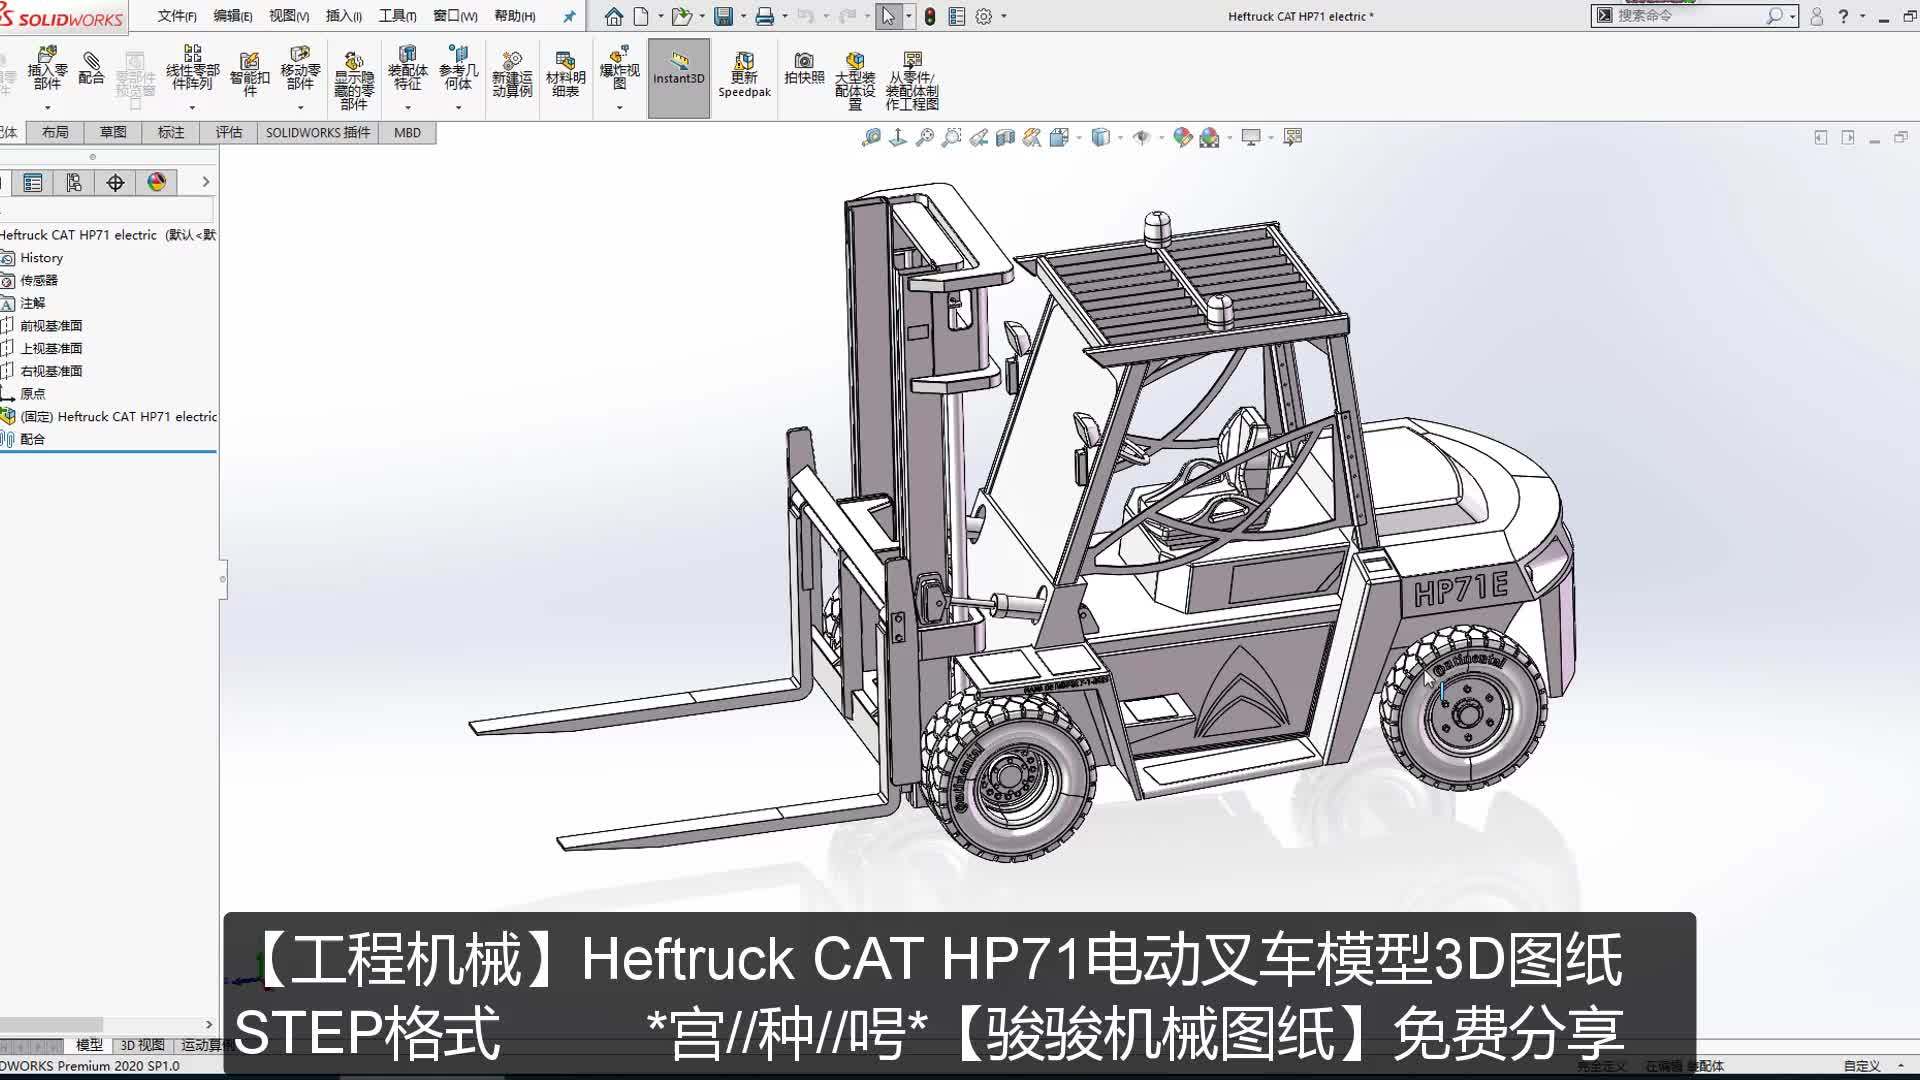This screenshot has width=1920, height=1080.
Task: Pin the menu bar with pushpin toggle
Action: point(568,16)
